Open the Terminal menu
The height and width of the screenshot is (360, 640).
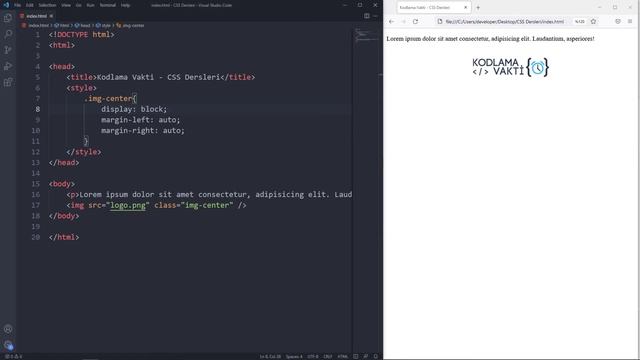[108, 5]
